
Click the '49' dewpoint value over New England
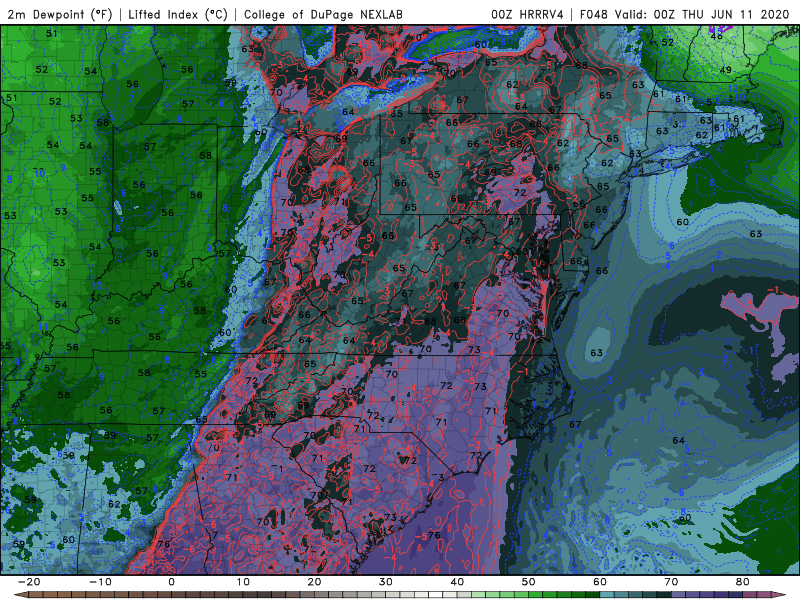point(725,70)
